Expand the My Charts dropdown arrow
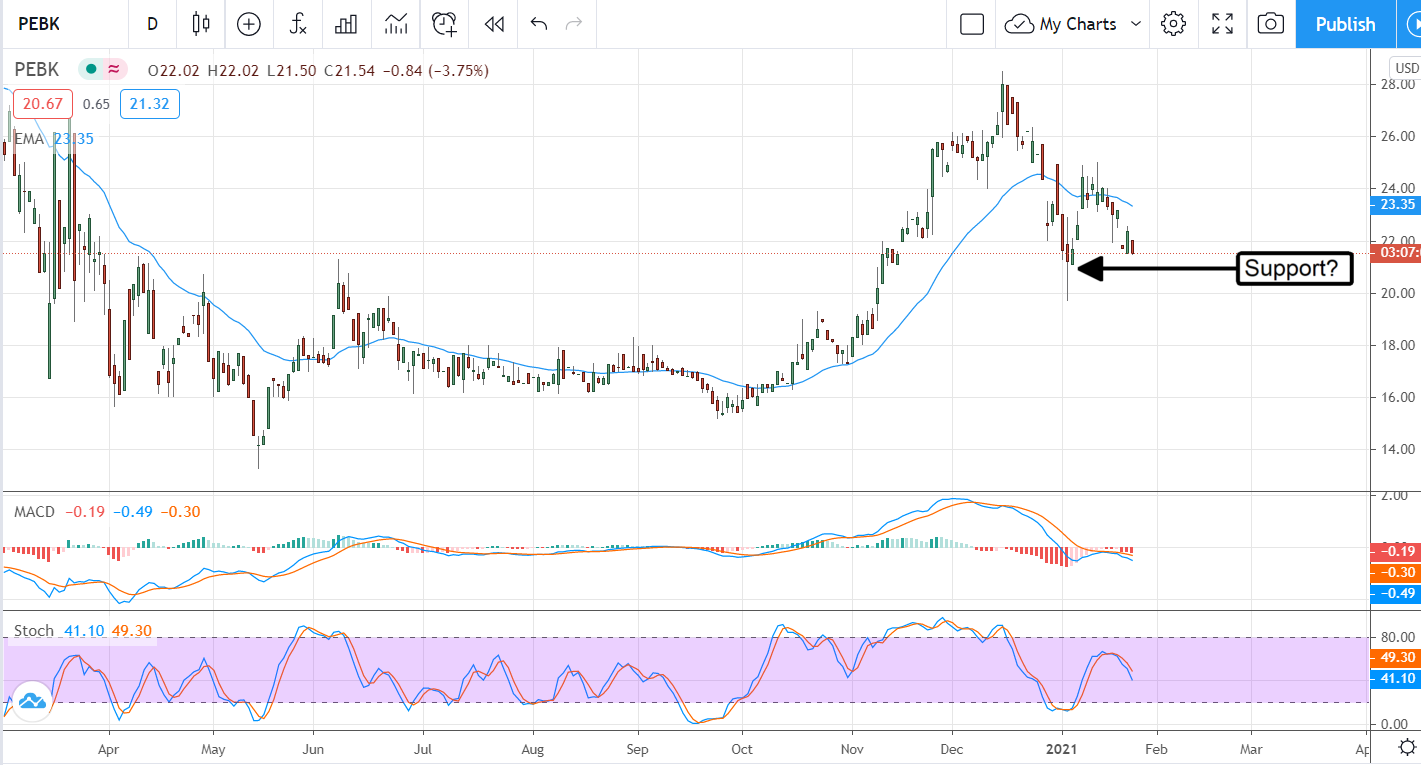The width and height of the screenshot is (1421, 765). click(x=1136, y=24)
